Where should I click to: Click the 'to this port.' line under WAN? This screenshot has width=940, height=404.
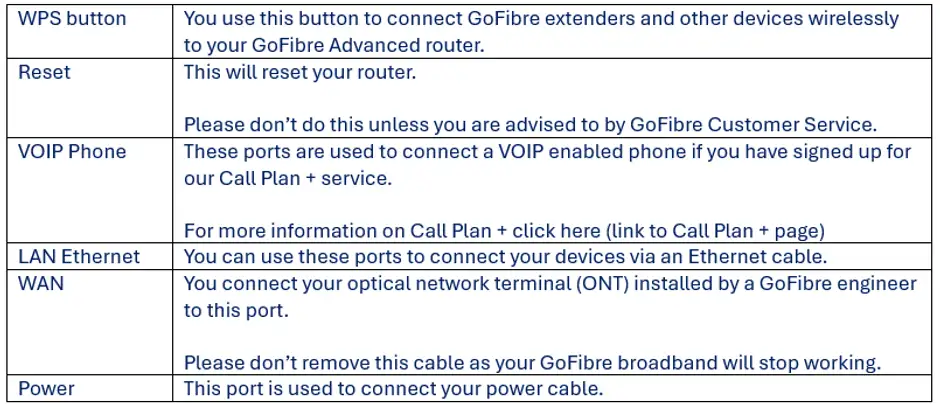click(x=237, y=311)
